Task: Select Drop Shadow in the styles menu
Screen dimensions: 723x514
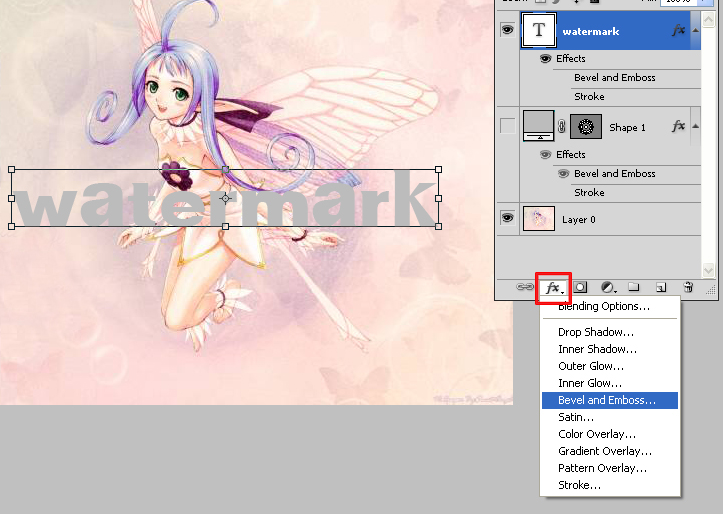Action: (x=596, y=332)
